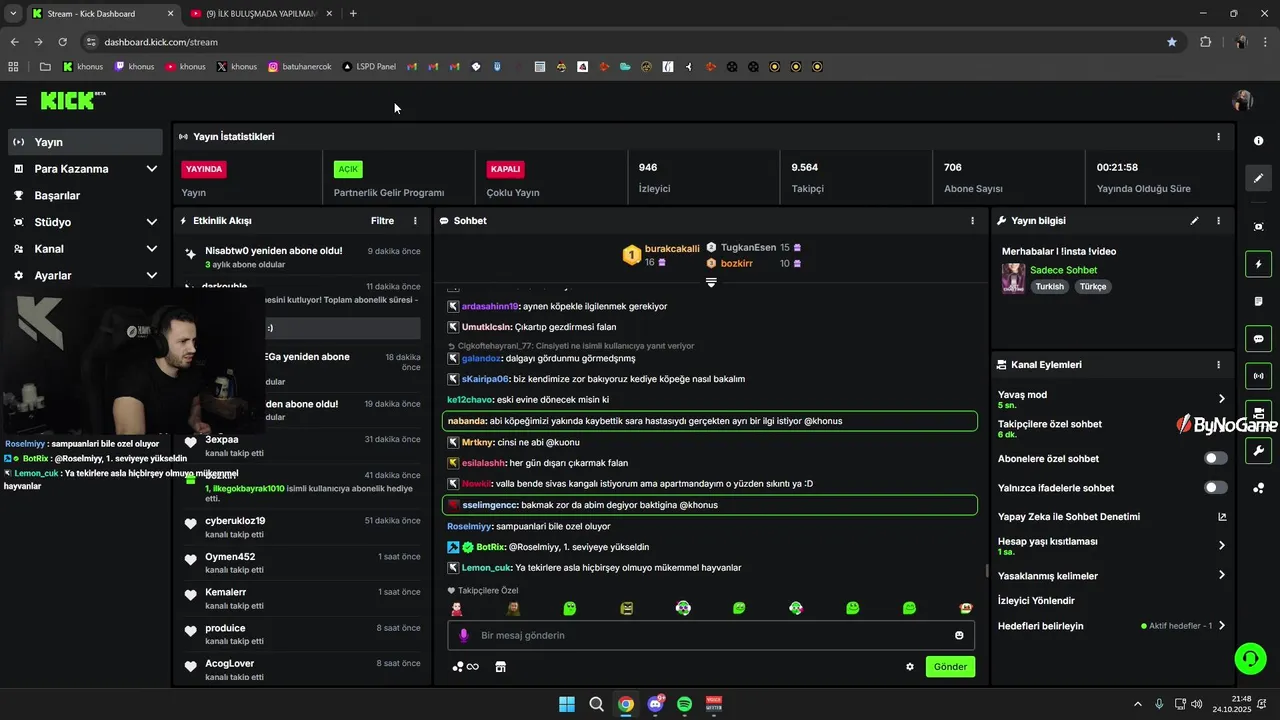Image resolution: width=1280 pixels, height=720 pixels.
Task: Click the wrench icon in right sidebar
Action: [1258, 450]
